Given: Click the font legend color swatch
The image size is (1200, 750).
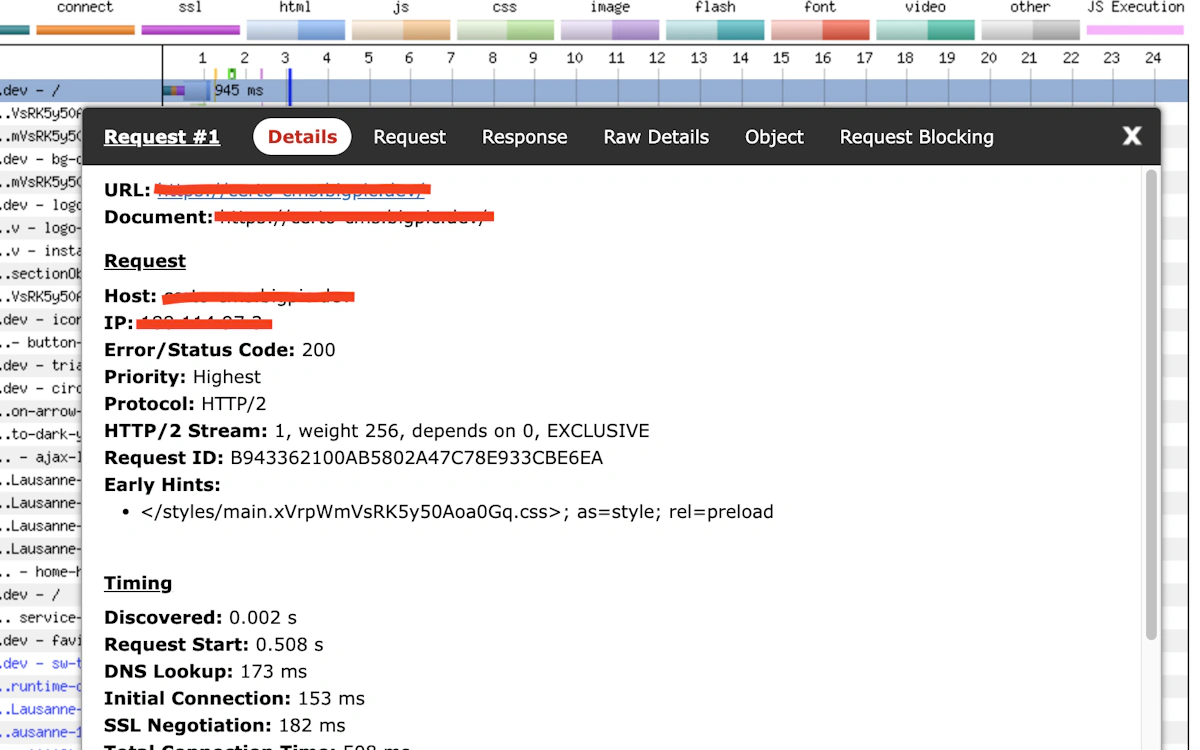Looking at the screenshot, I should (820, 30).
